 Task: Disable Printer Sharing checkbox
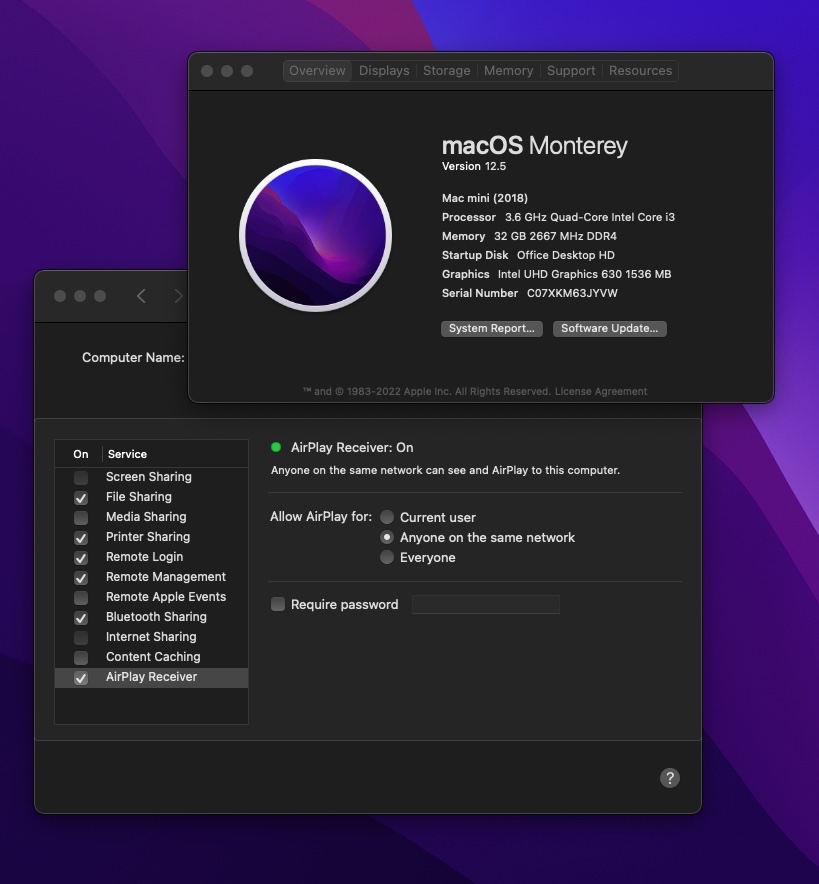[81, 538]
